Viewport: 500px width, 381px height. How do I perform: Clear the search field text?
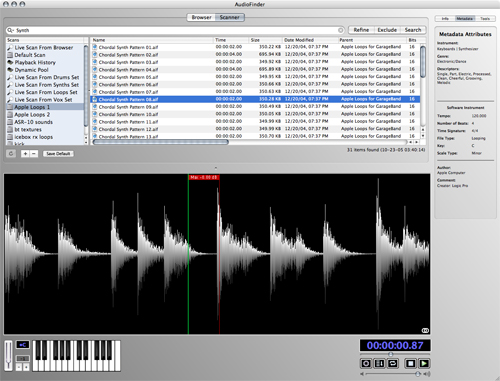[x=341, y=30]
